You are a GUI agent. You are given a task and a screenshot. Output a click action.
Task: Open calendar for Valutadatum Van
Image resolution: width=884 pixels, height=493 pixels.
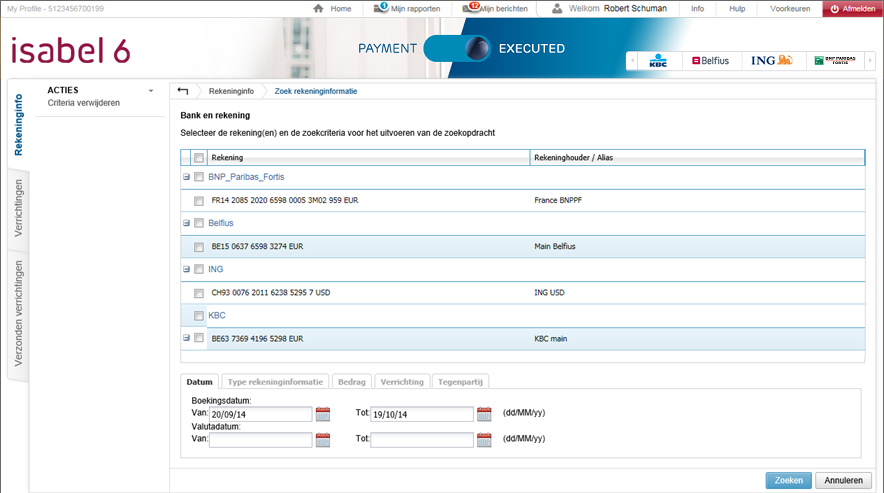click(323, 439)
